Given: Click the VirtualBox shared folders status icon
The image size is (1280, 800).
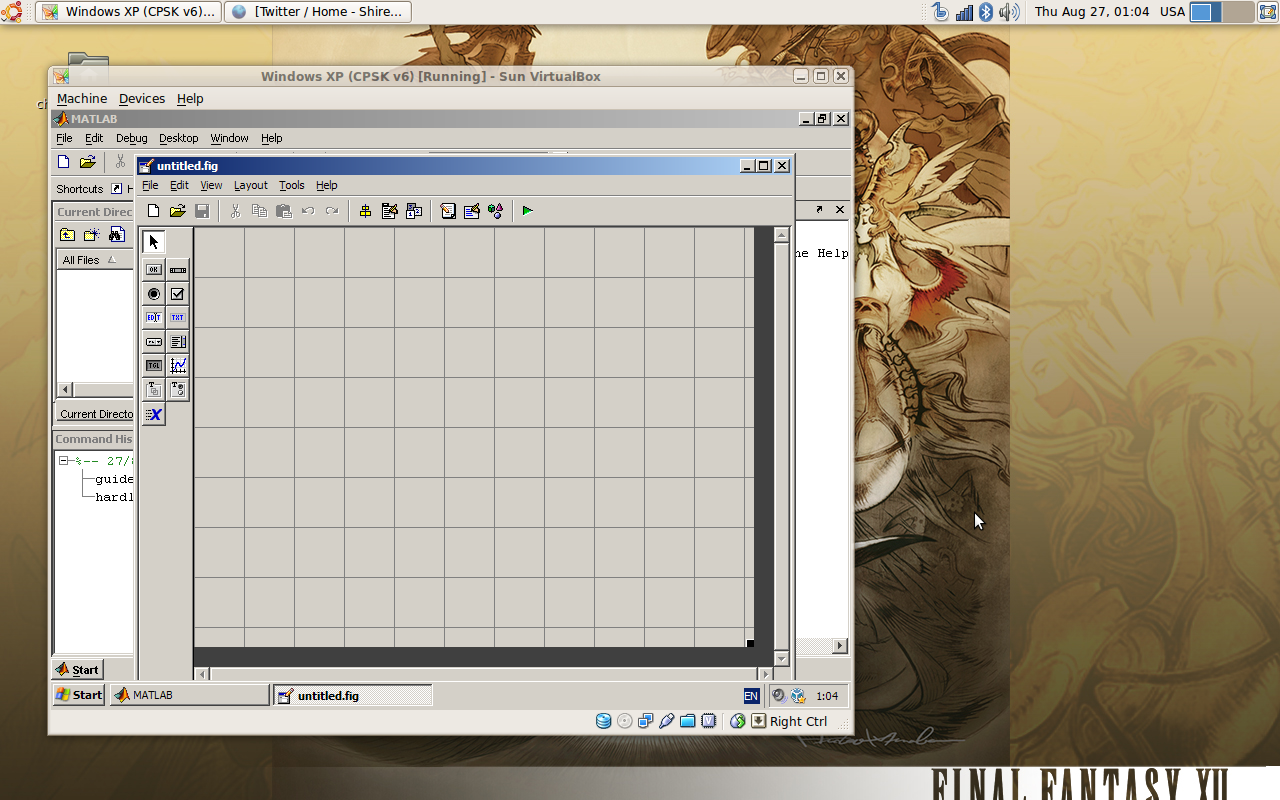Looking at the screenshot, I should [687, 721].
